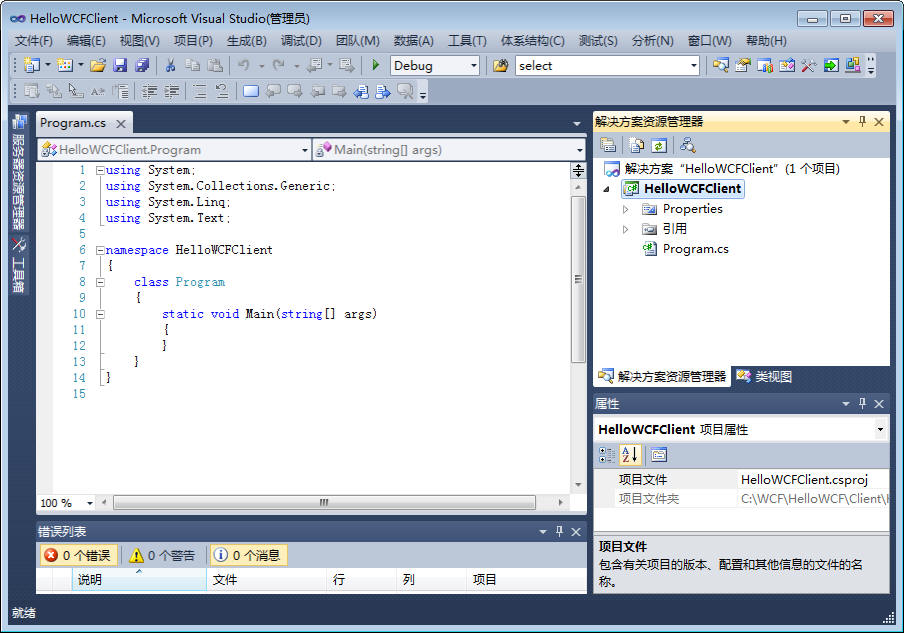
Task: Open the 调试(D) debug menu
Action: tap(301, 41)
